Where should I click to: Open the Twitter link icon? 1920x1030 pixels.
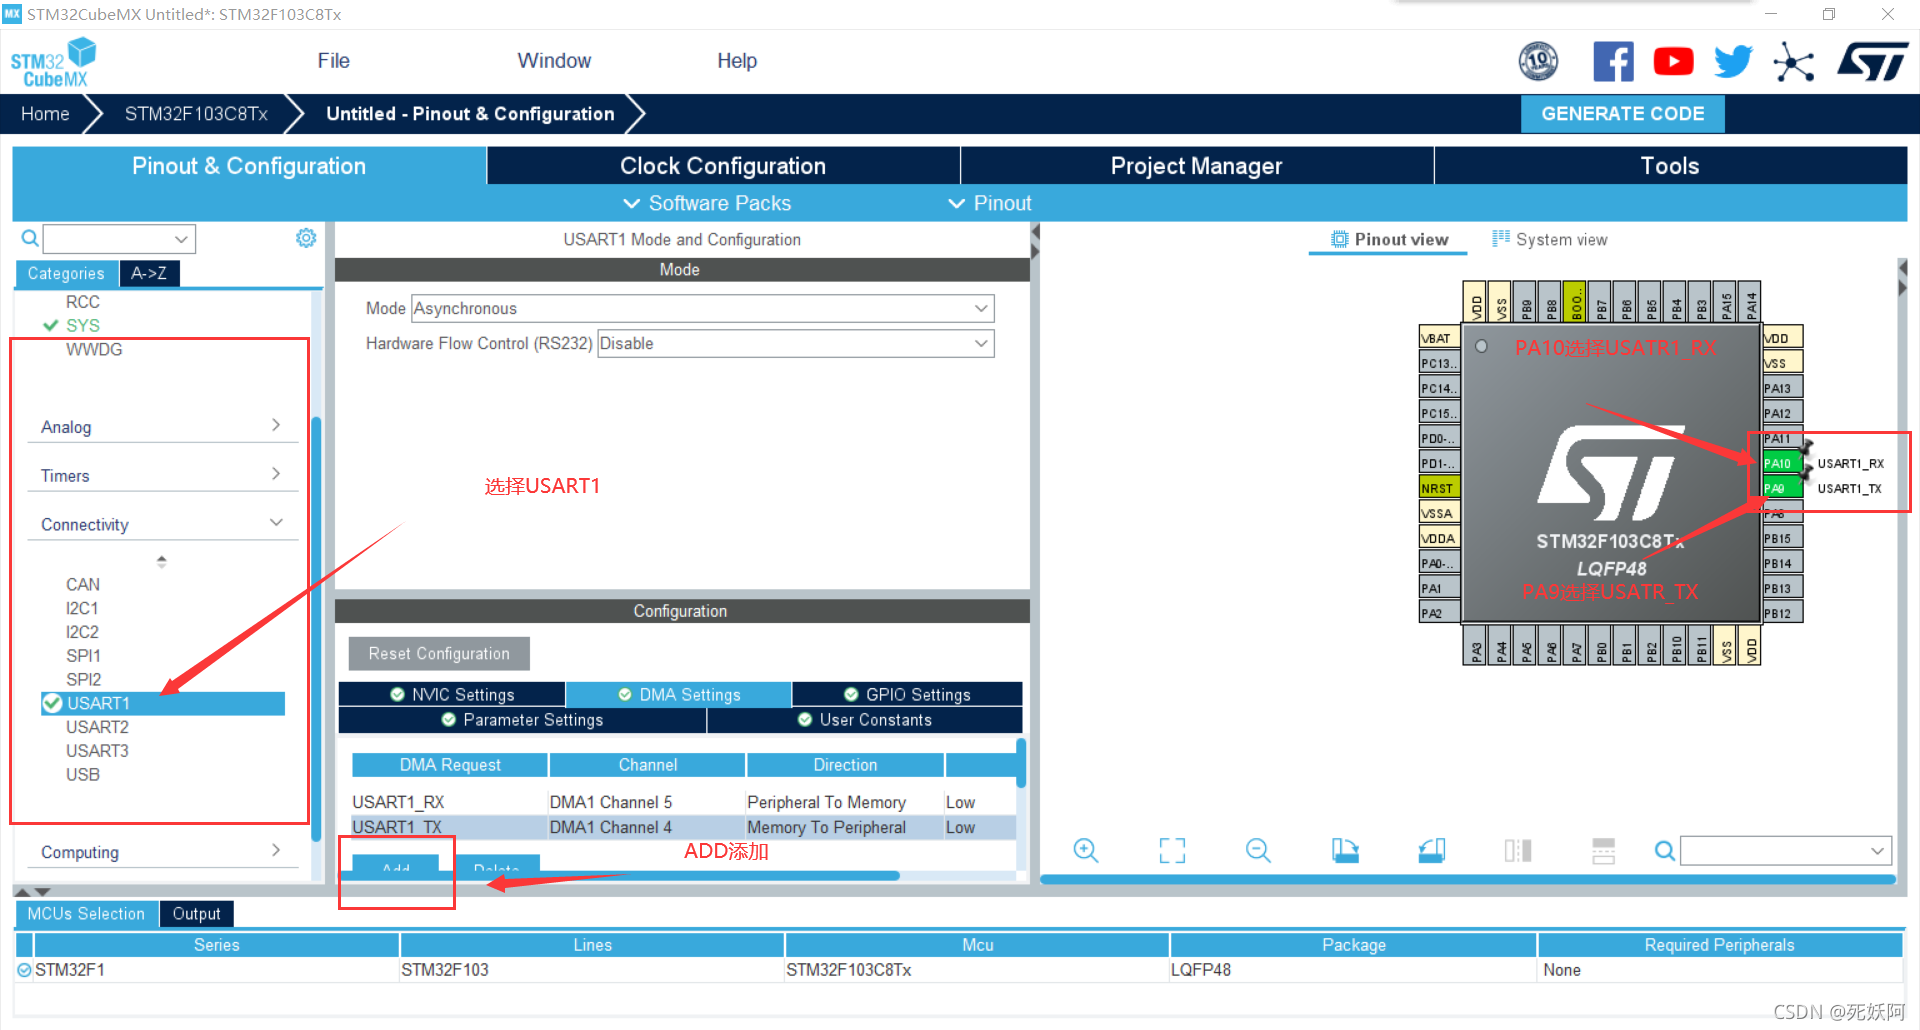click(x=1733, y=62)
